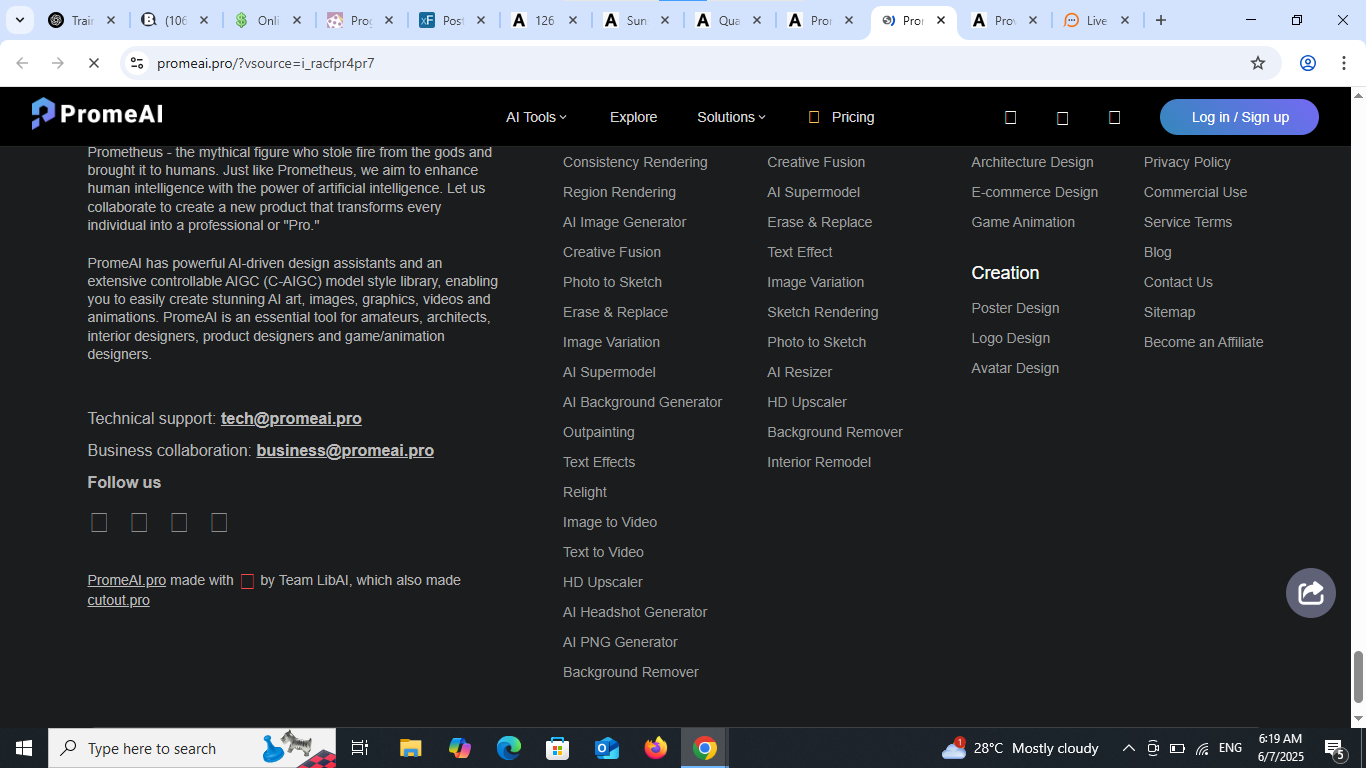The width and height of the screenshot is (1366, 768).
Task: Go to the Outpainting tool link
Action: pos(598,432)
